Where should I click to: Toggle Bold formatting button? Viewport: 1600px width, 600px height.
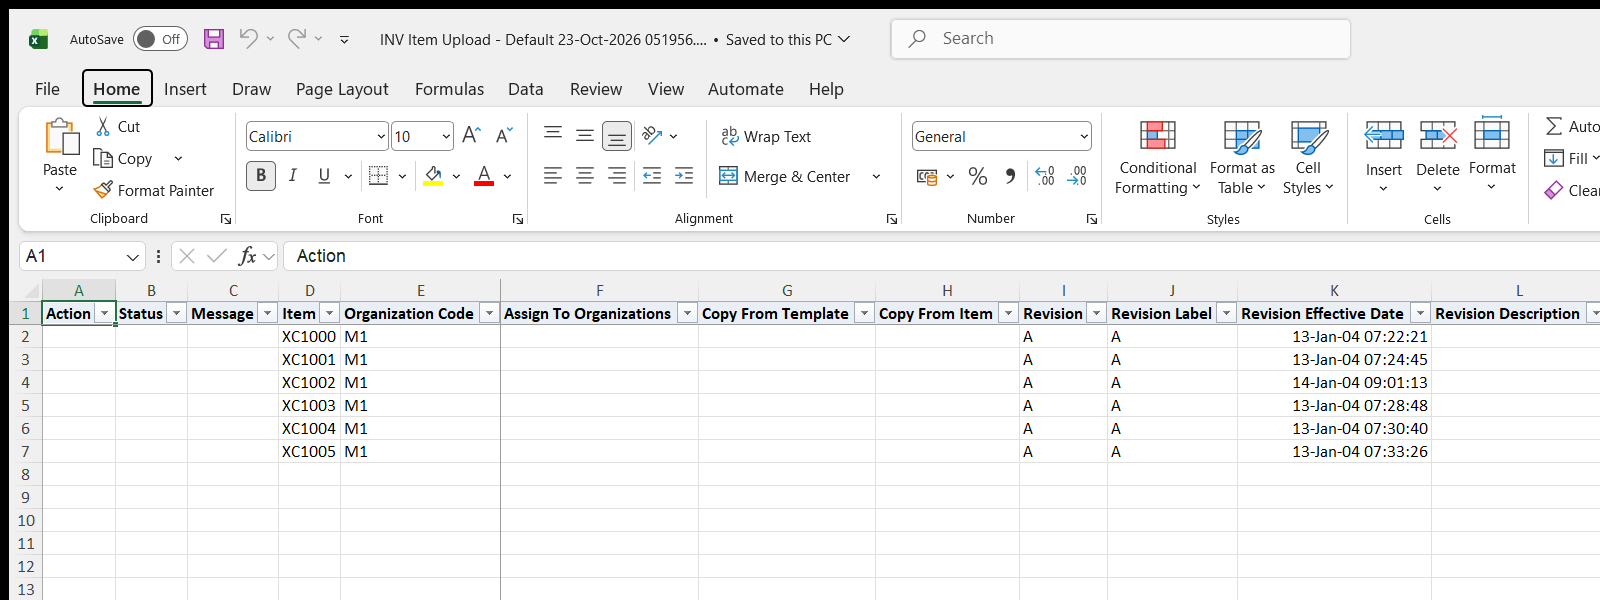click(x=261, y=176)
